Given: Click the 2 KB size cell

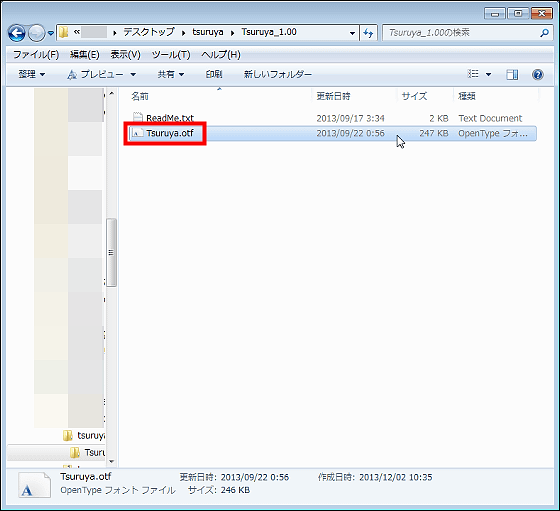Looking at the screenshot, I should point(439,118).
